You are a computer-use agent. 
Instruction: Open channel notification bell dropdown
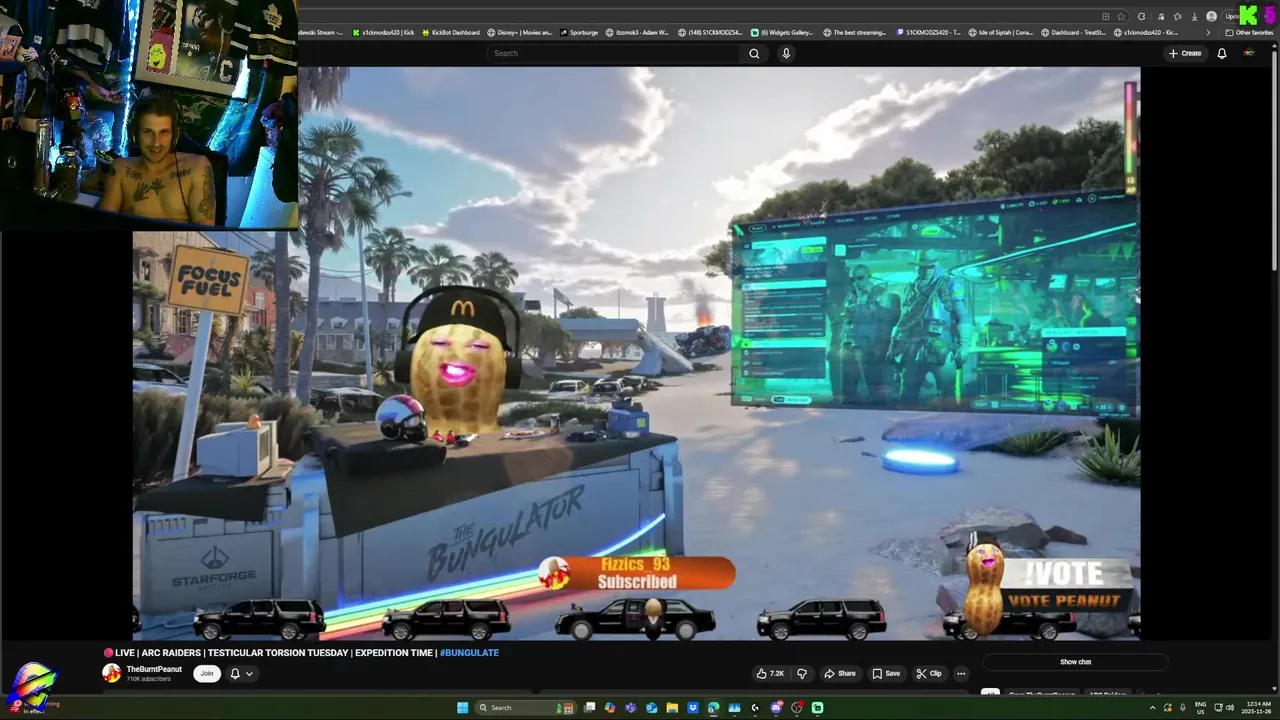click(x=241, y=674)
